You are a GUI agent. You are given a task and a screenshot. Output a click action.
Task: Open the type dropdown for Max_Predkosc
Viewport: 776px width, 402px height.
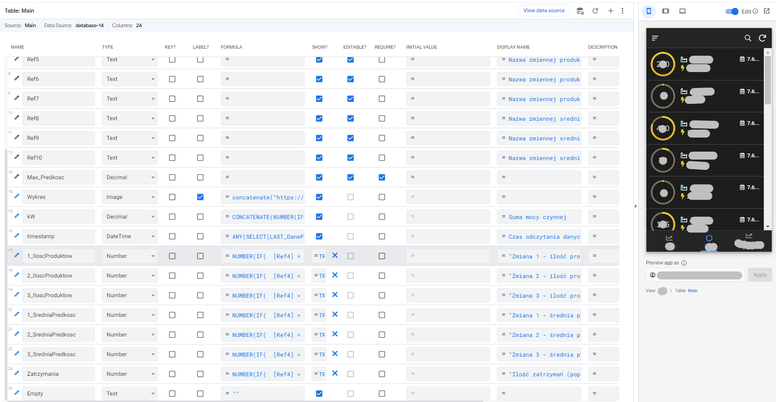coord(130,177)
